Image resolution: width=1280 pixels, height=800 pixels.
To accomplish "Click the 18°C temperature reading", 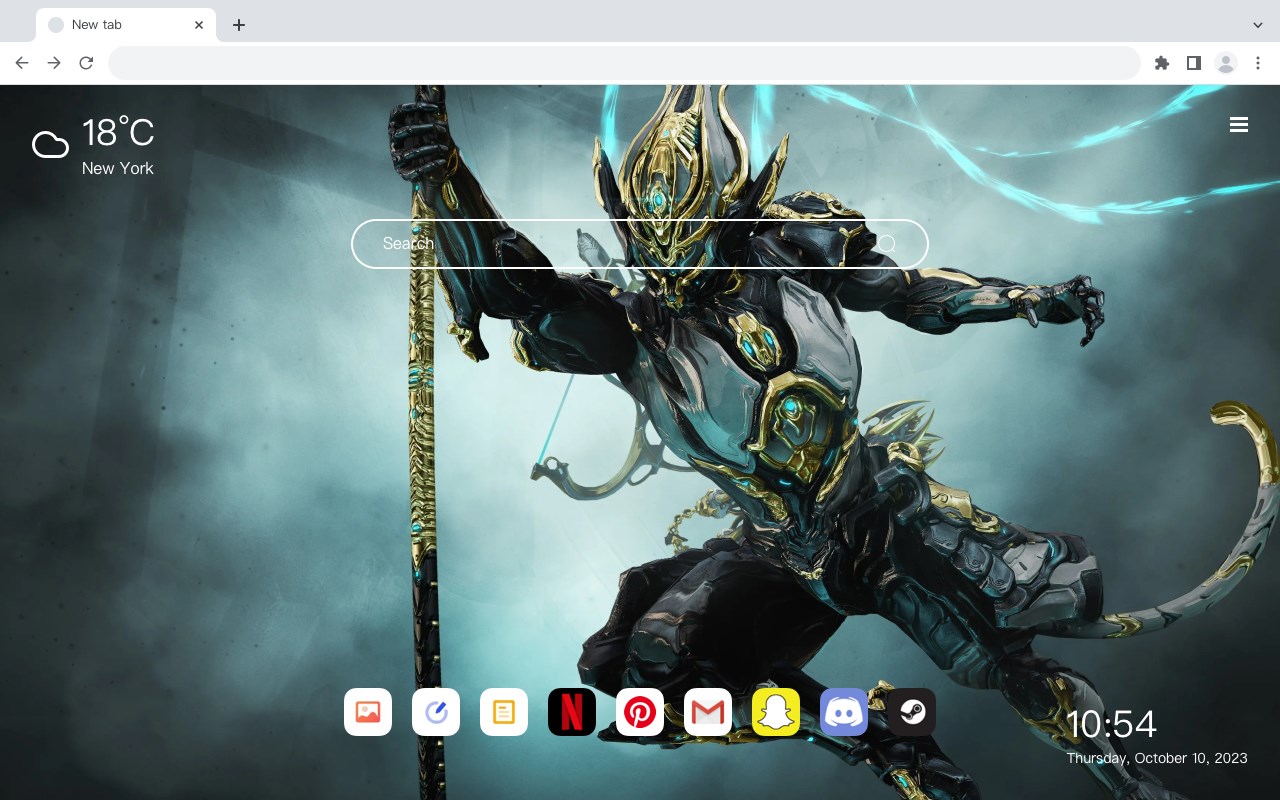I will click(x=118, y=133).
